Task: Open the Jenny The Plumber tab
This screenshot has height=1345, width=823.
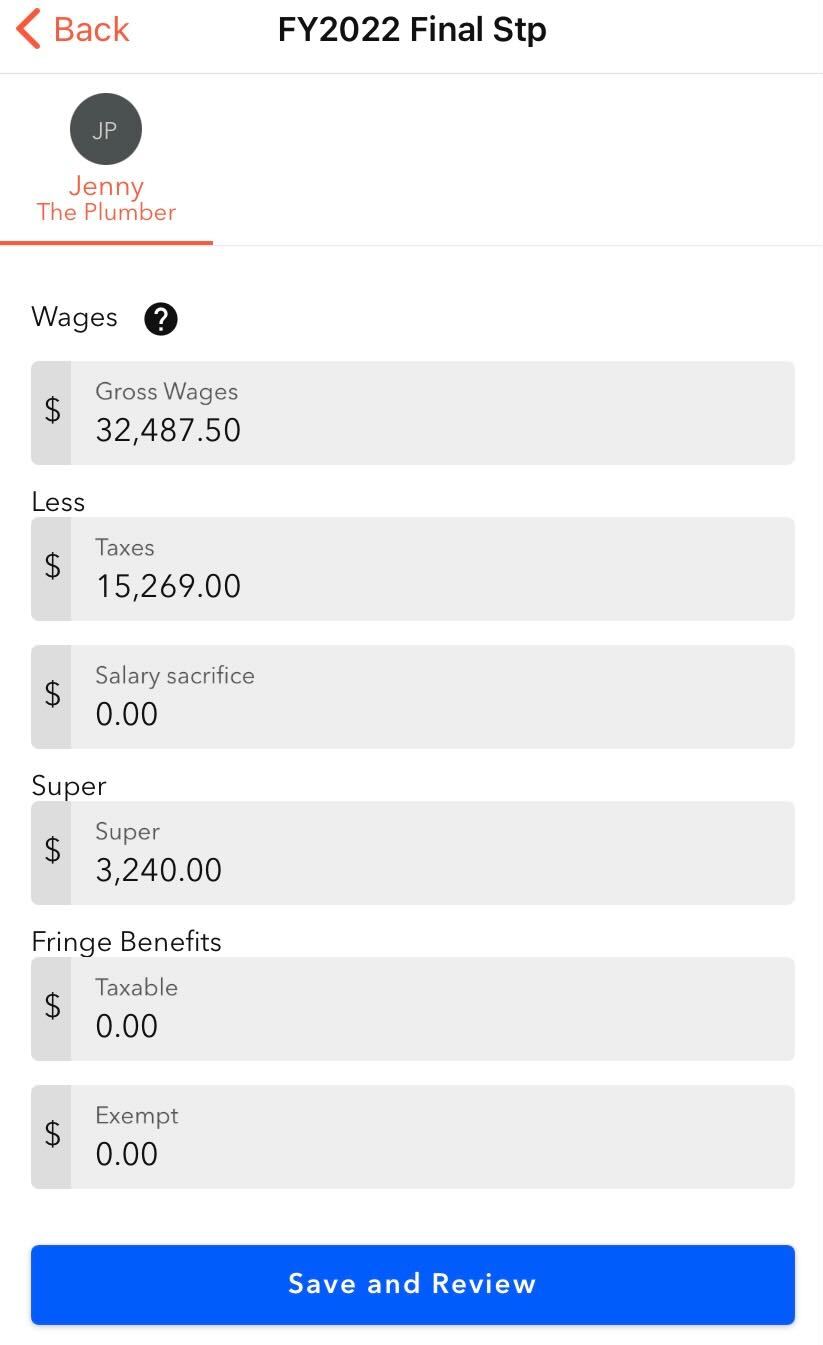Action: tap(106, 198)
